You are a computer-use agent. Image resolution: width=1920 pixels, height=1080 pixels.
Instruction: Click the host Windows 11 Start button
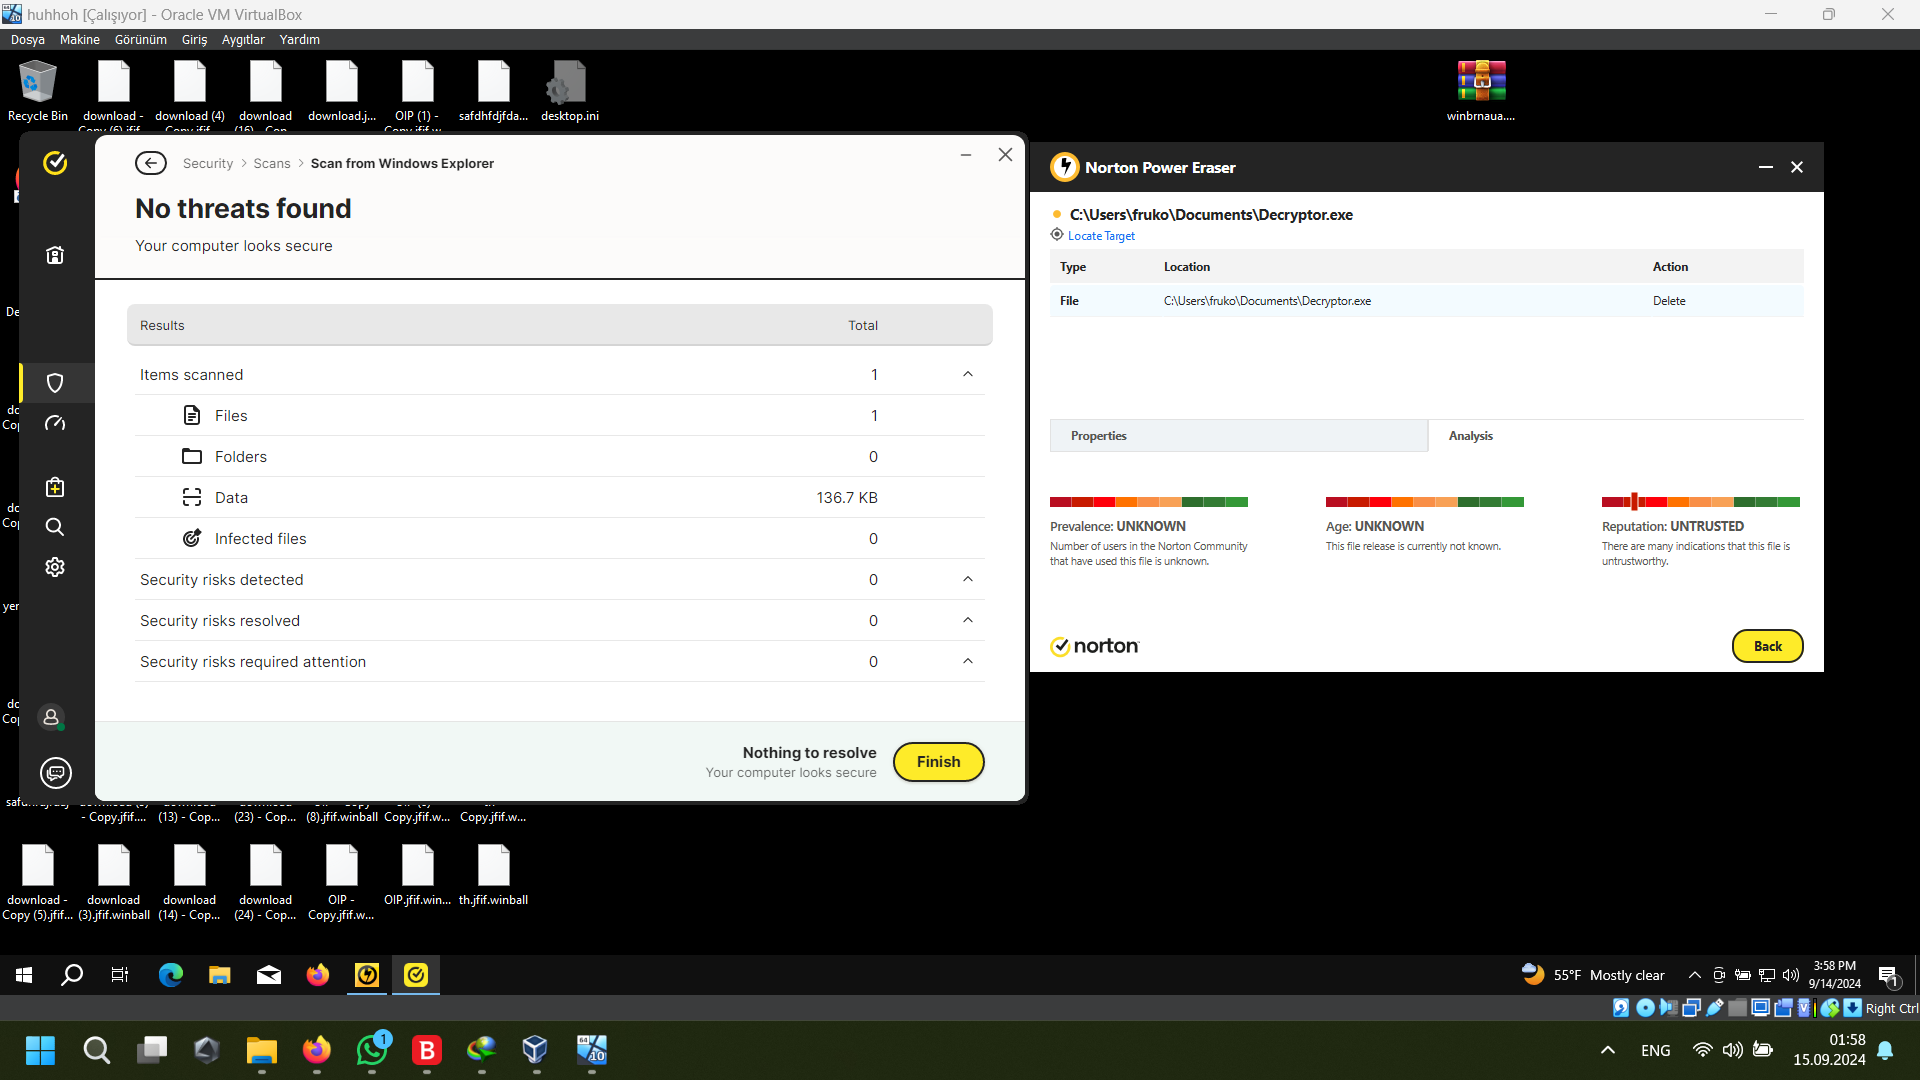pos(41,1050)
